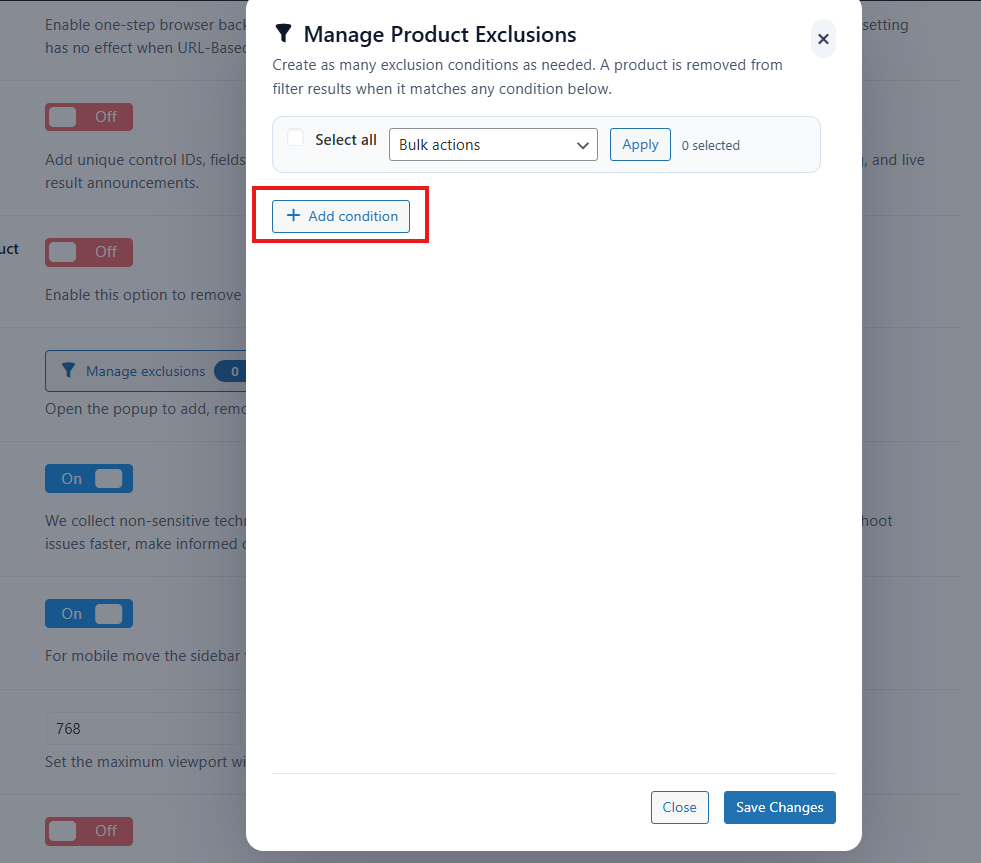Click Save Changes
The image size is (981, 863).
[x=779, y=807]
